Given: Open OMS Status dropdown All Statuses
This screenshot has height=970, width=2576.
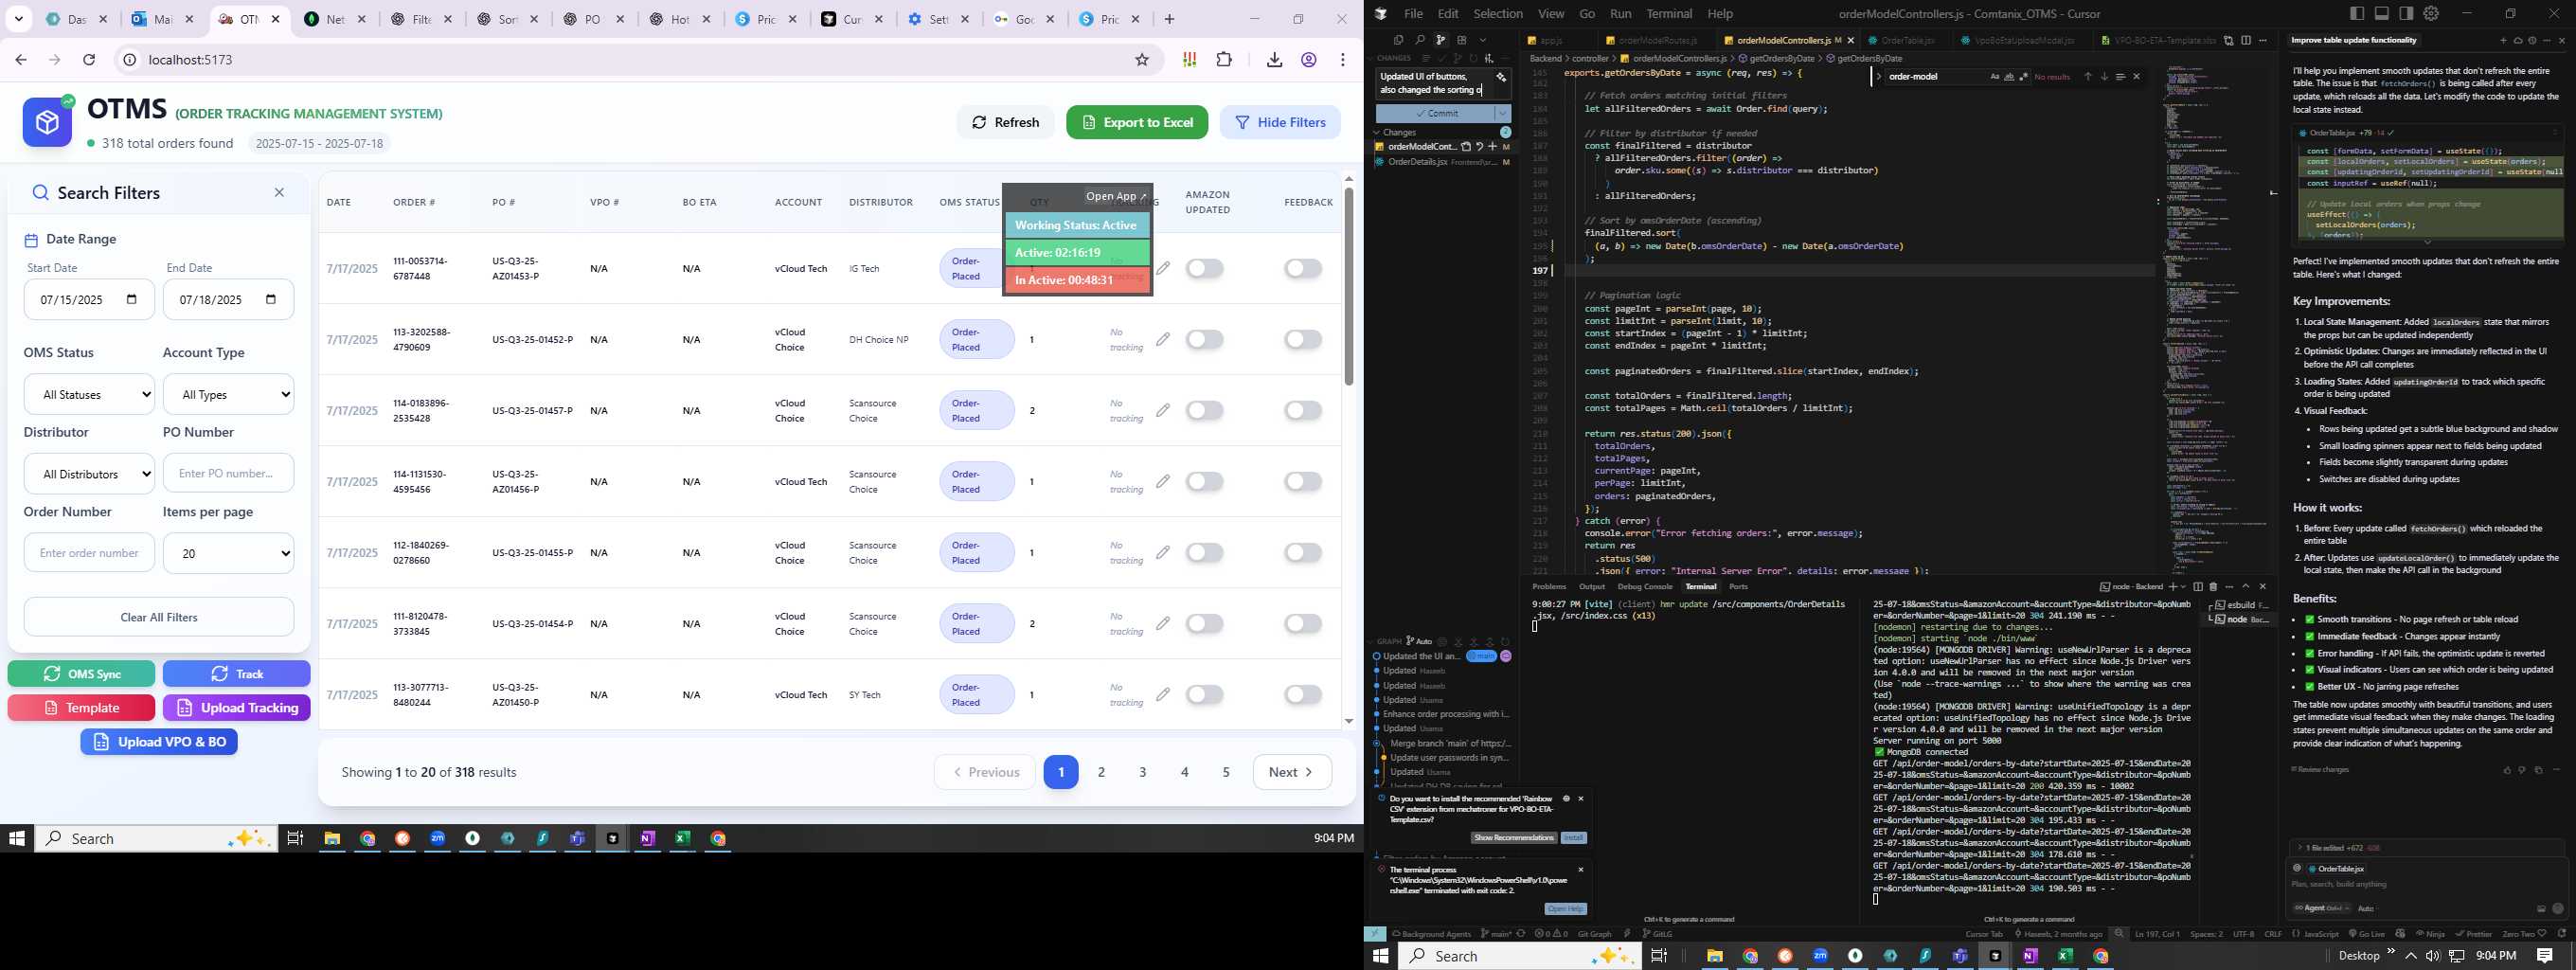Looking at the screenshot, I should click(x=89, y=394).
